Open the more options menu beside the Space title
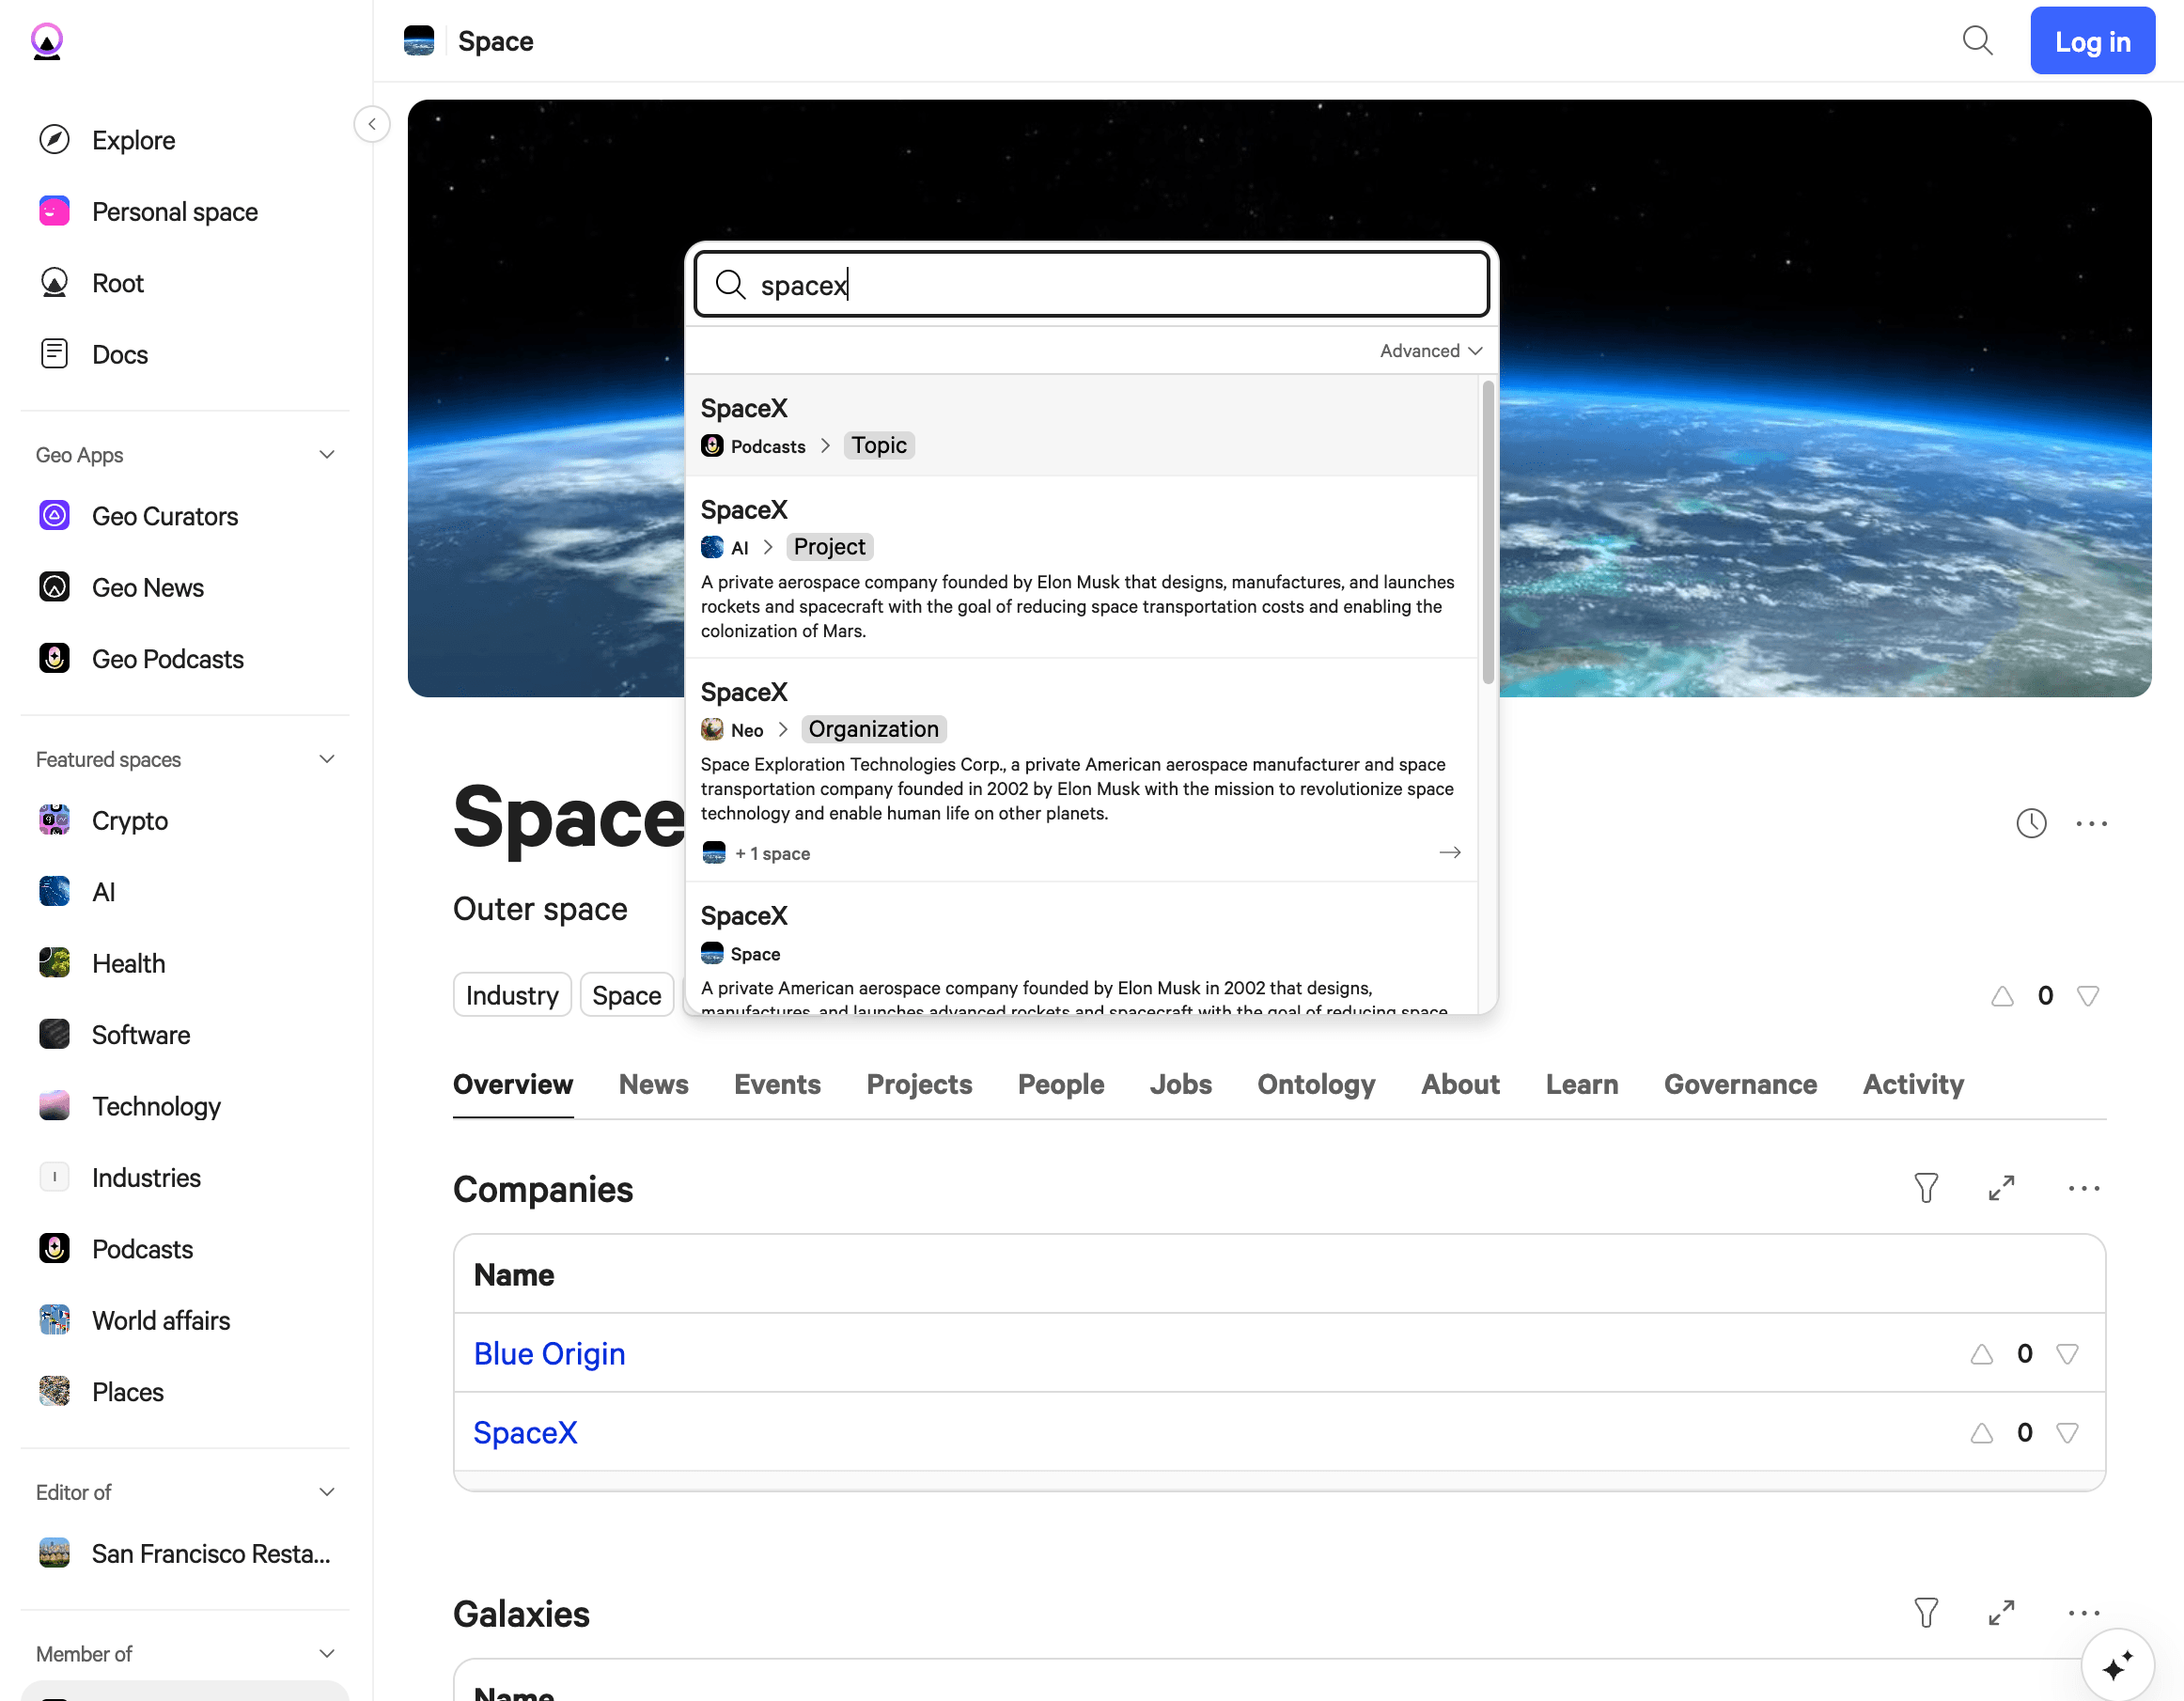This screenshot has width=2184, height=1701. [2091, 823]
